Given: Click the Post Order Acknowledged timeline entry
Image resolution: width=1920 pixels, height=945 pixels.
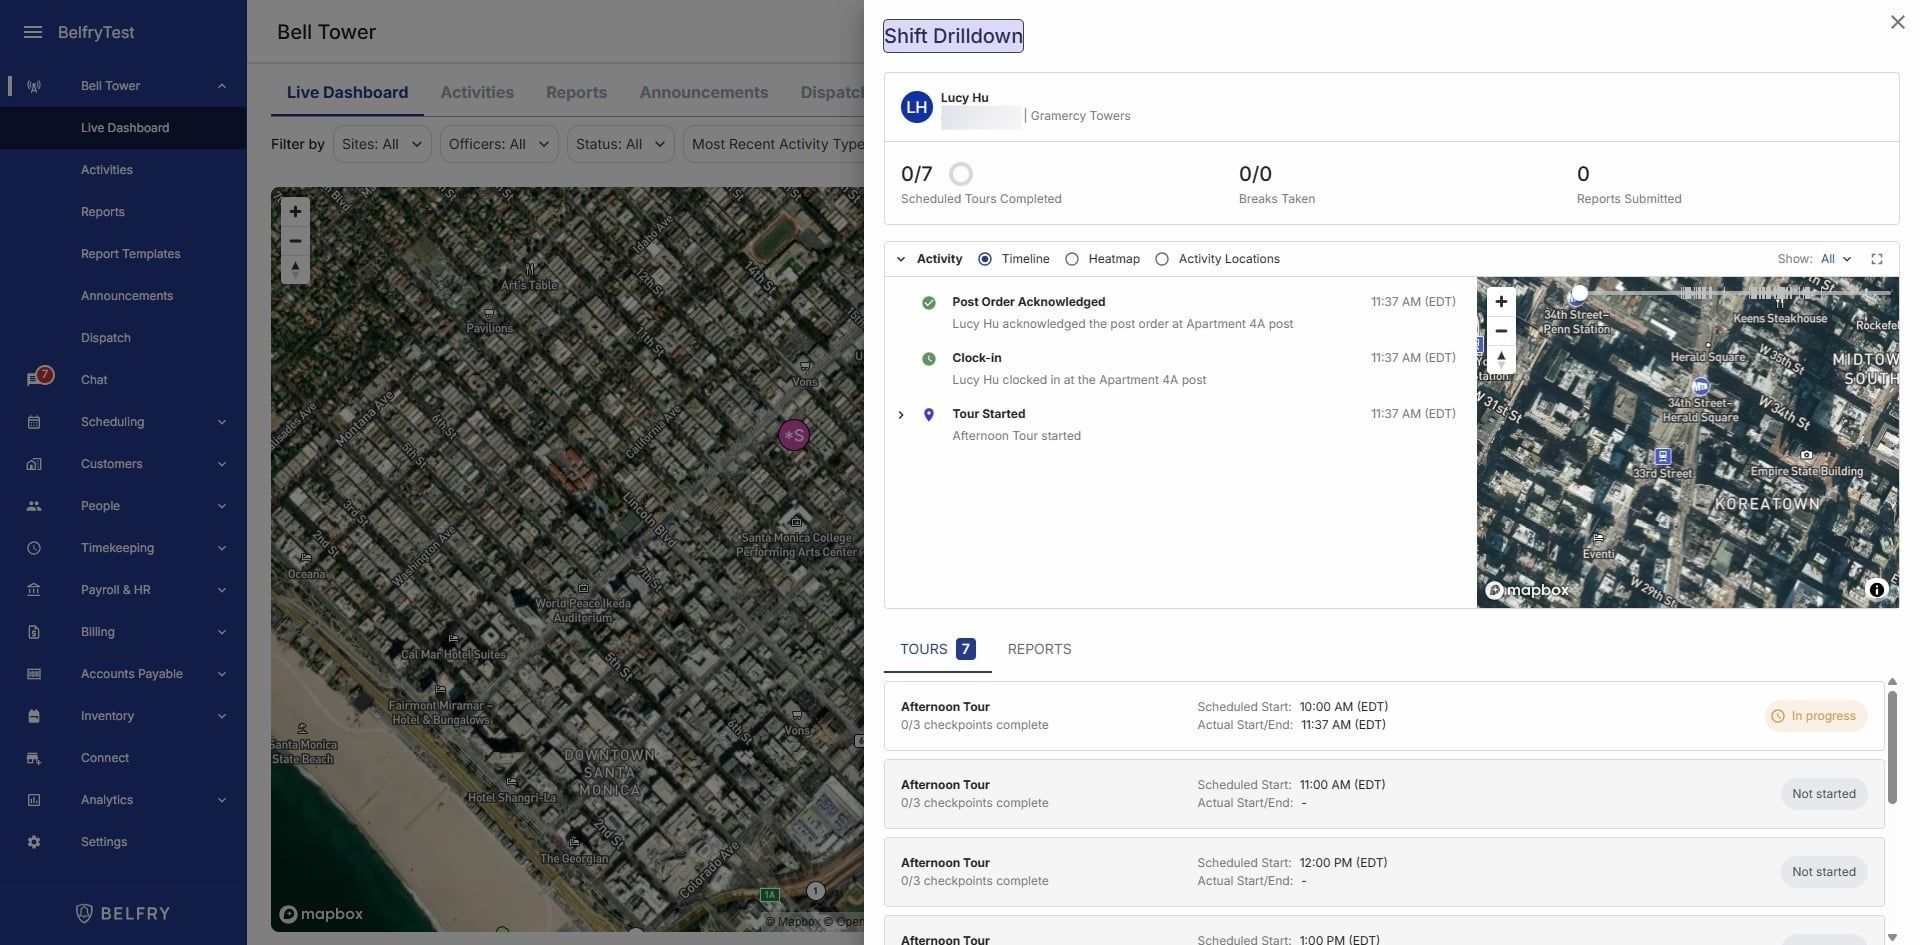Looking at the screenshot, I should point(1187,312).
